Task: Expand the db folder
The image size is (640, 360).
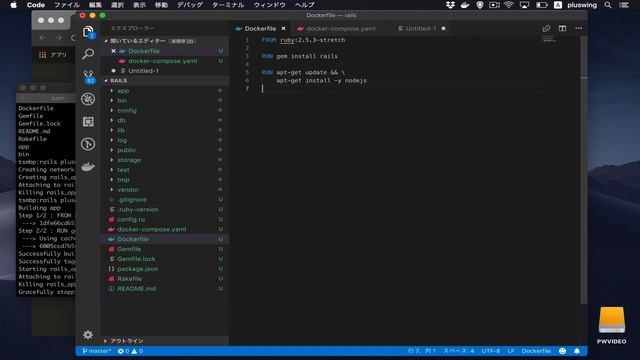Action: point(121,120)
